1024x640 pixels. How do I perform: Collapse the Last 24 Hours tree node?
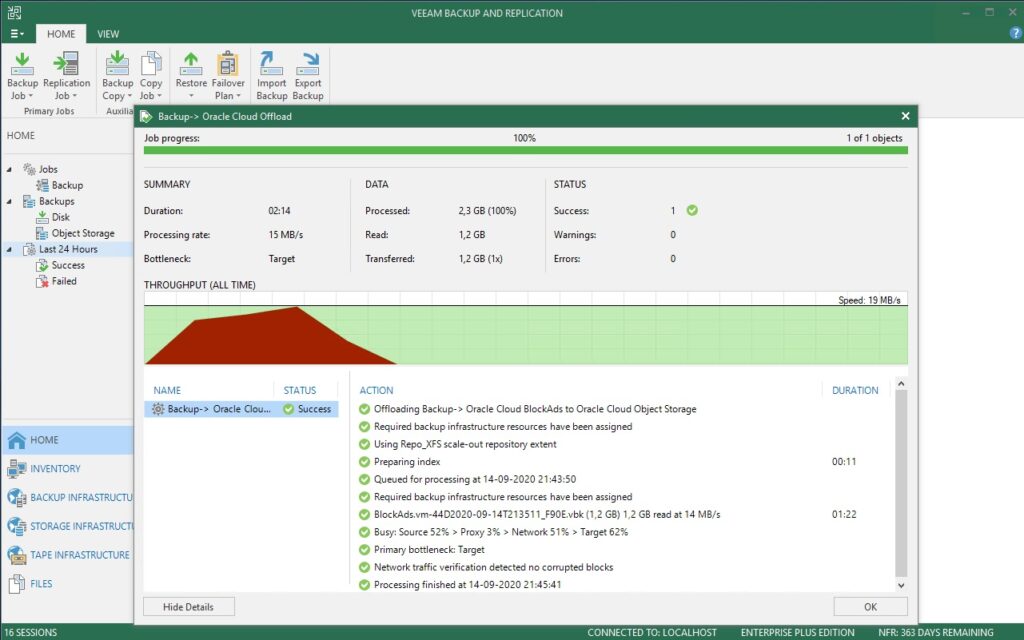9,249
